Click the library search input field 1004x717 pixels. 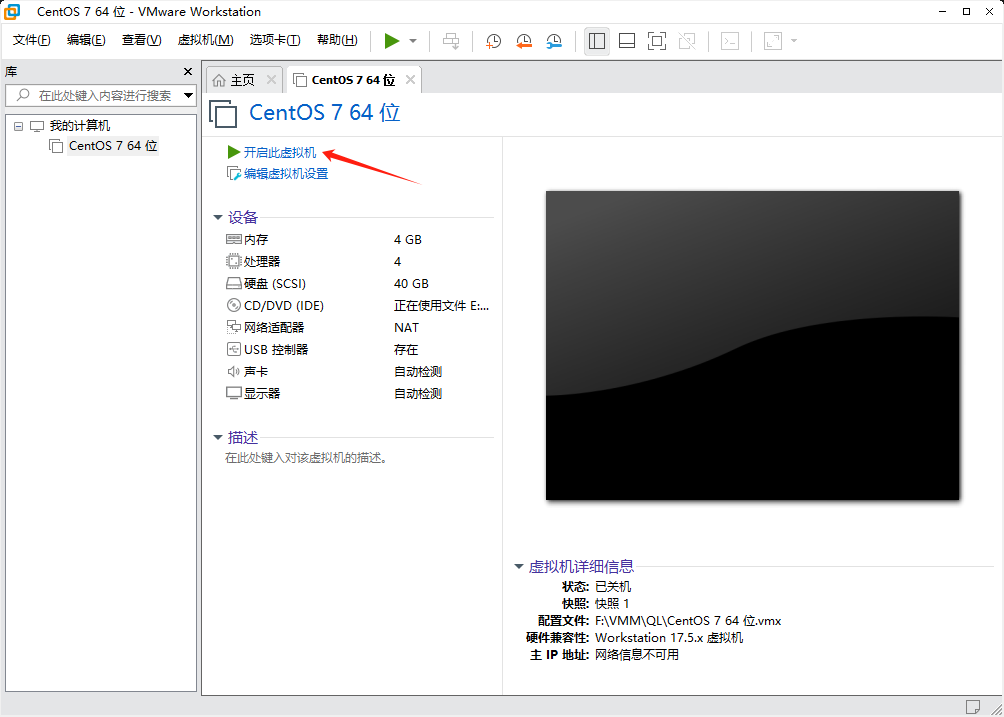coord(100,96)
